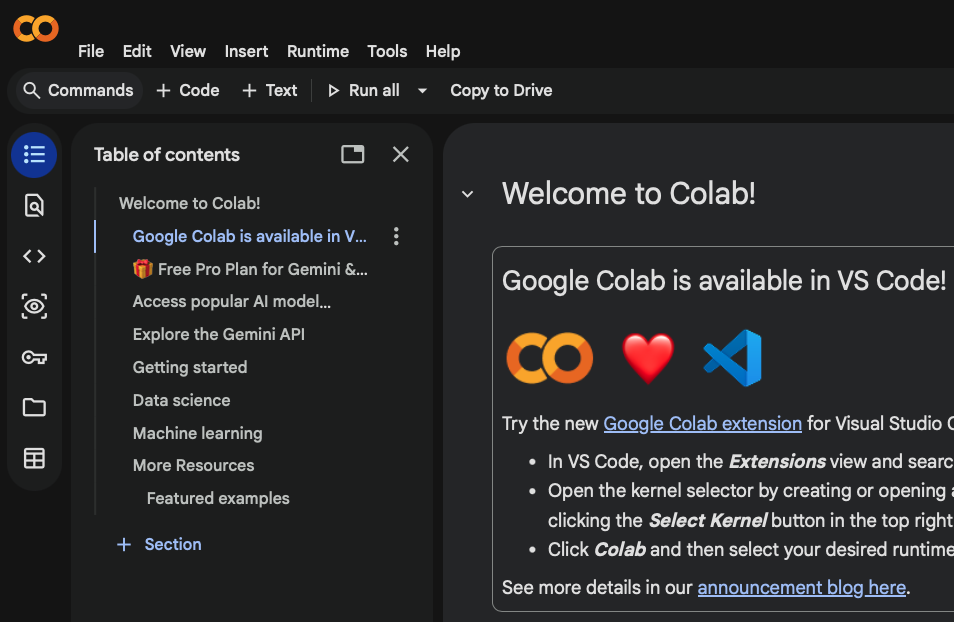This screenshot has height=622, width=954.
Task: Open the announcement blog here link
Action: click(802, 588)
